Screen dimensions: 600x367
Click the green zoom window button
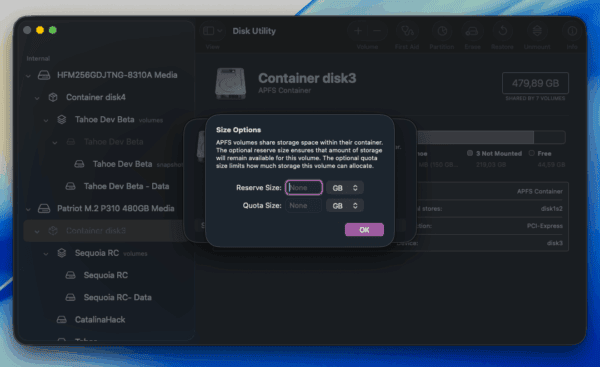[x=53, y=30]
